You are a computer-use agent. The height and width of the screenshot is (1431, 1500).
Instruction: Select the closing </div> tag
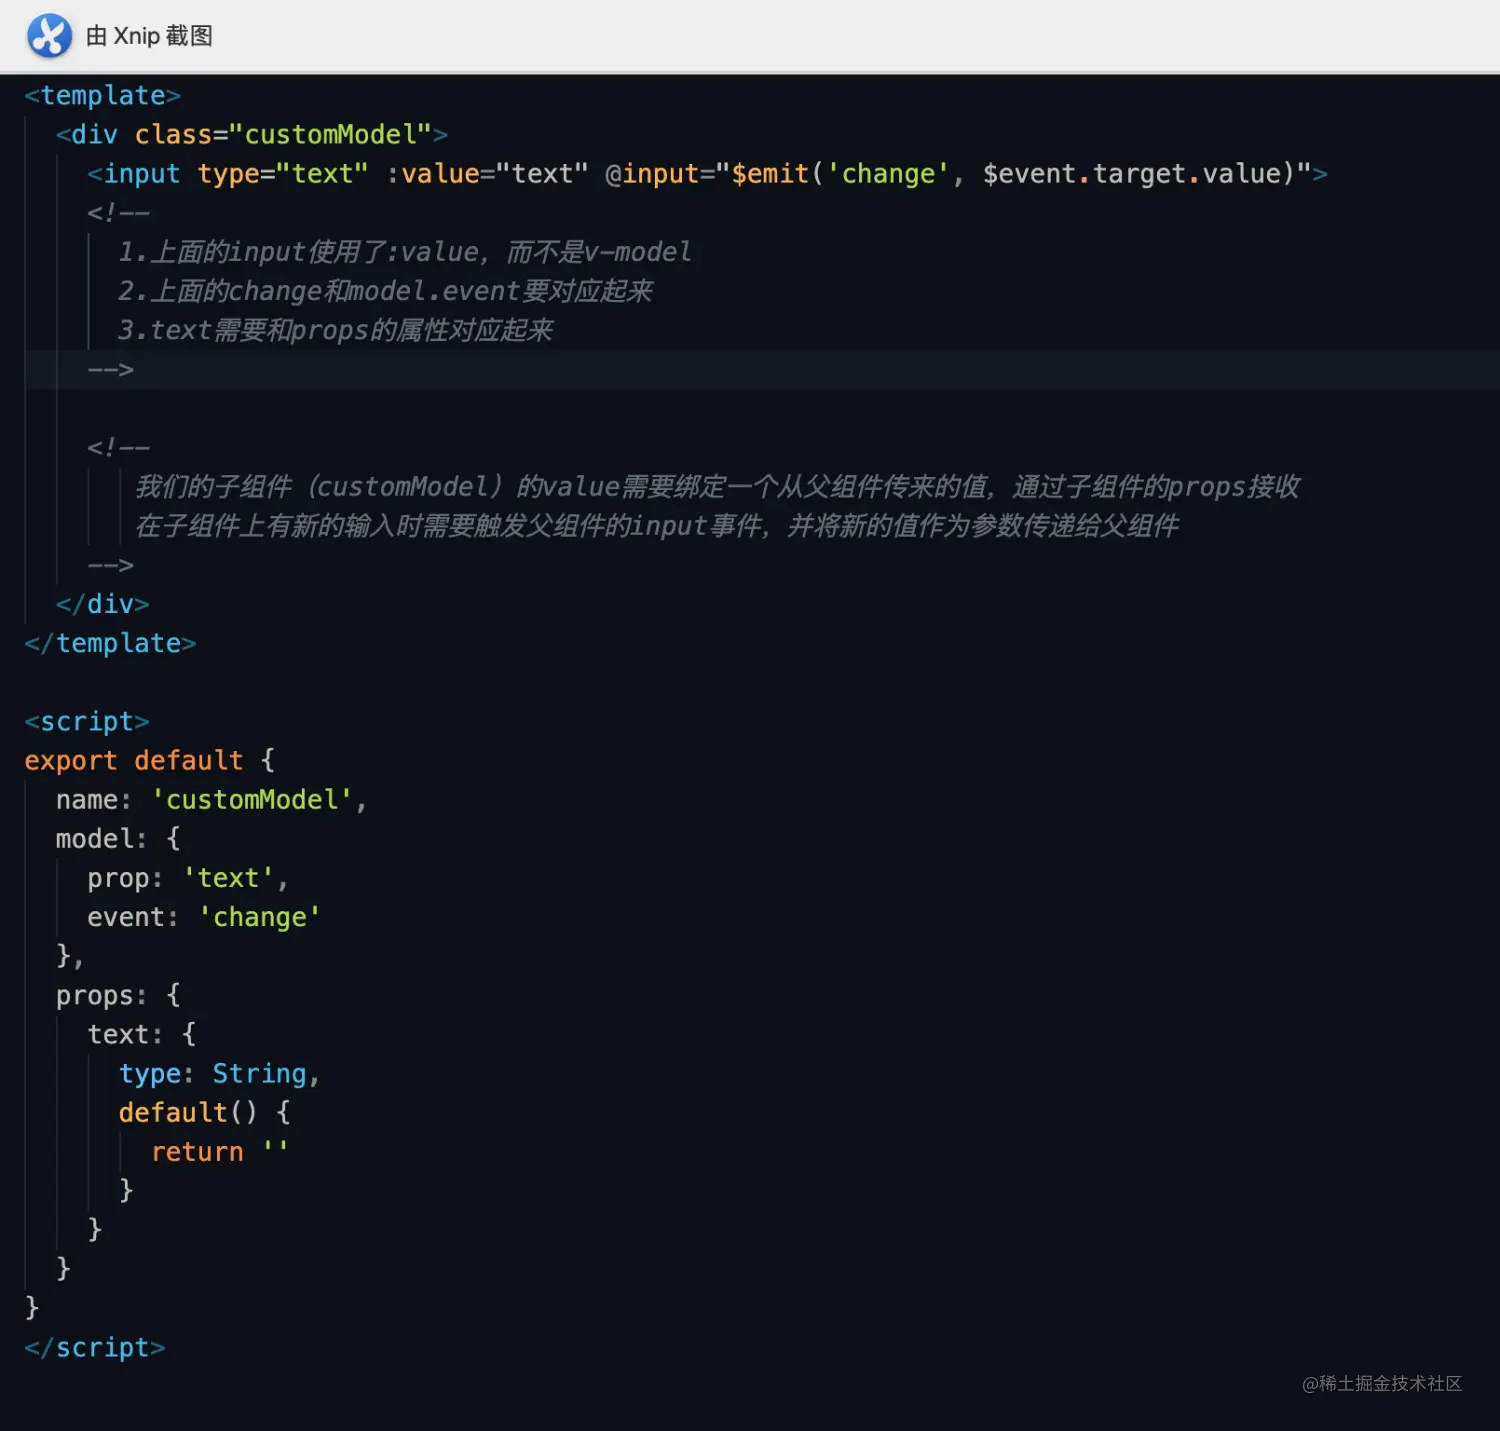[102, 604]
